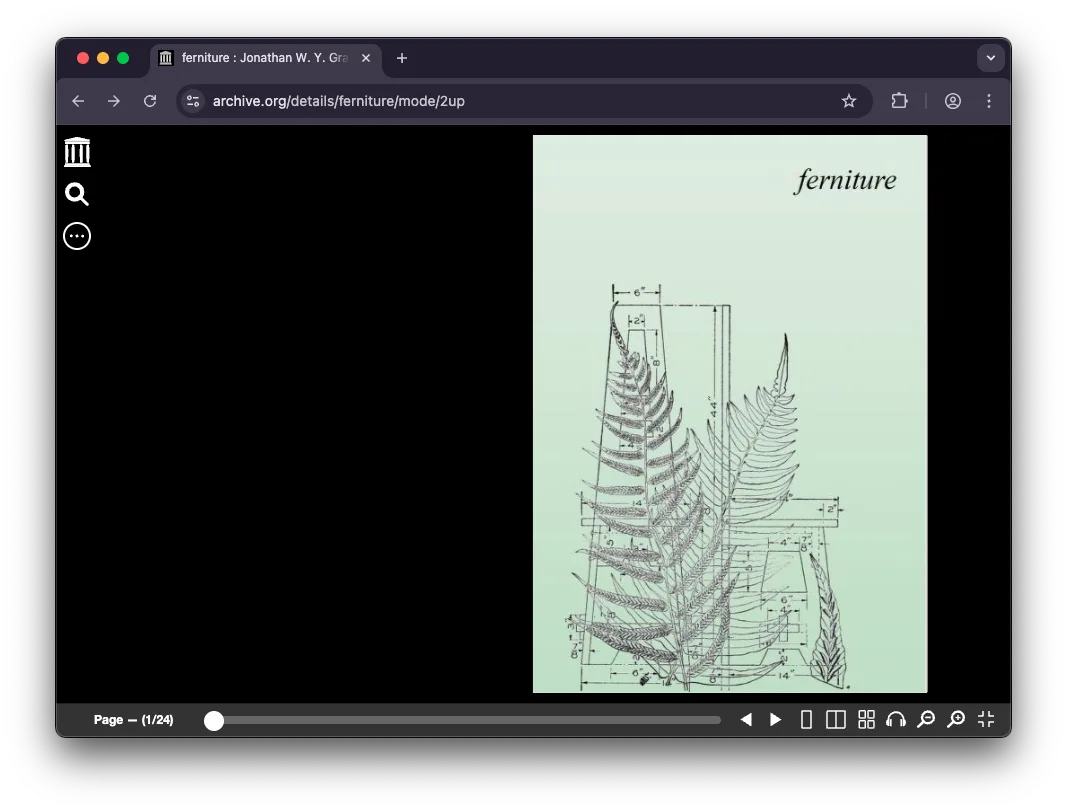Flip to the previous page arrow
Image resolution: width=1067 pixels, height=811 pixels.
coord(746,720)
